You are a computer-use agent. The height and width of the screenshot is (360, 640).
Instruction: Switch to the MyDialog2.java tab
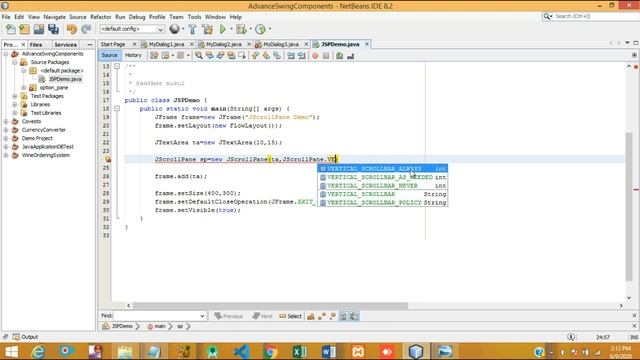(x=223, y=44)
